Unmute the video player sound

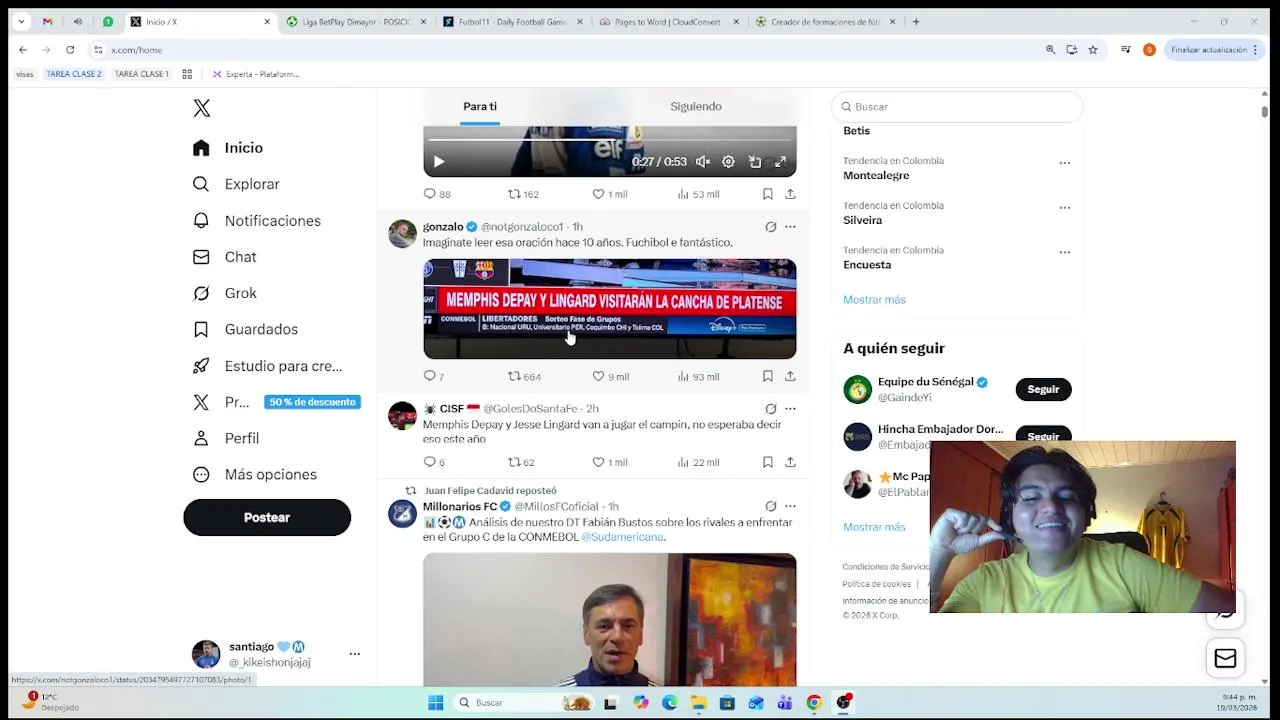[x=703, y=162]
